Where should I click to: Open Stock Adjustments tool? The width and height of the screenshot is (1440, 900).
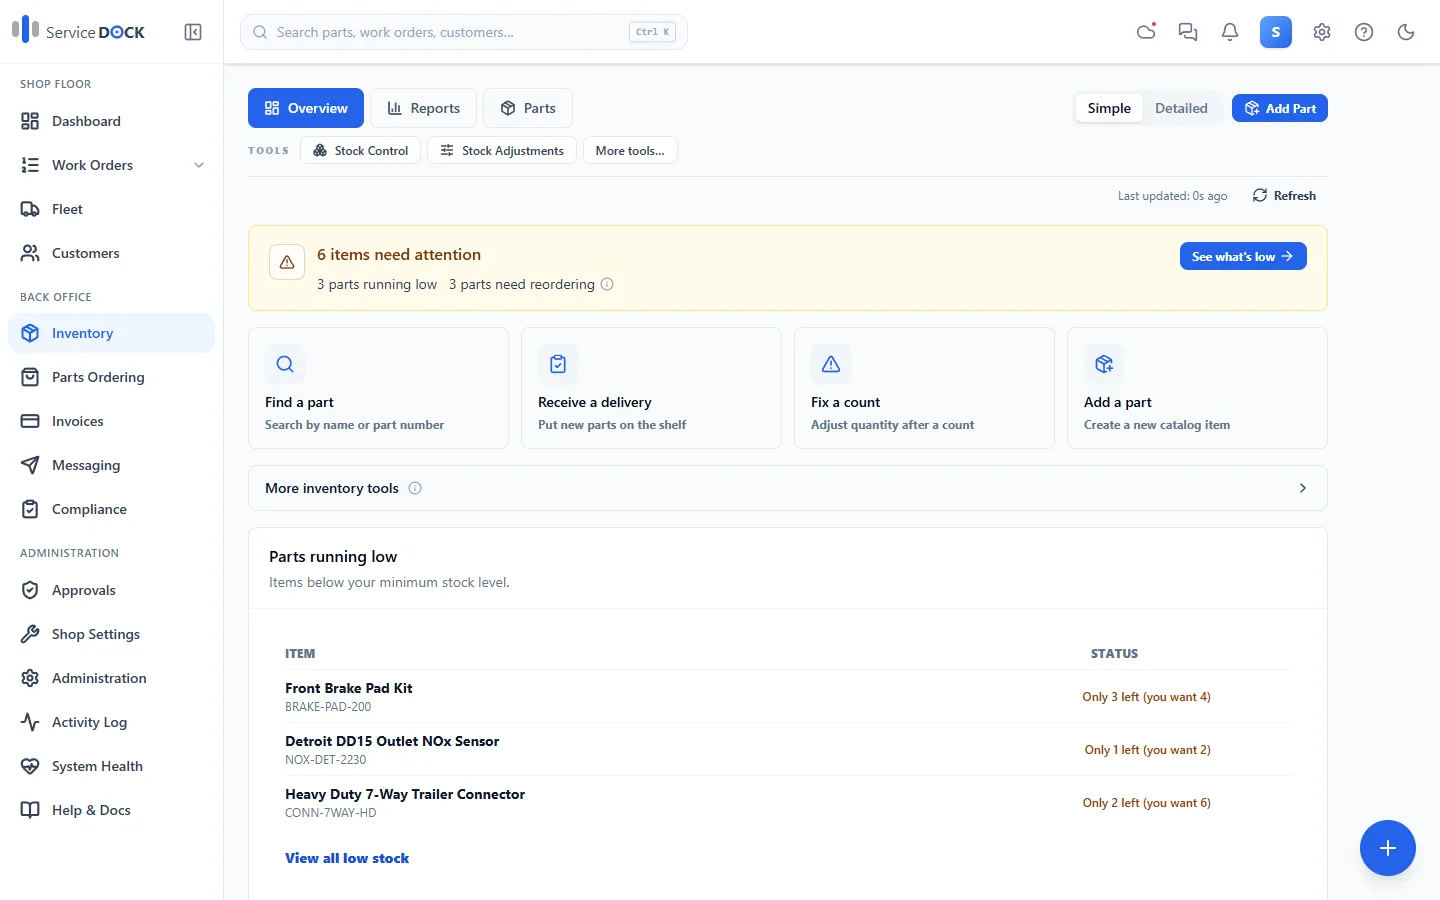(x=502, y=151)
